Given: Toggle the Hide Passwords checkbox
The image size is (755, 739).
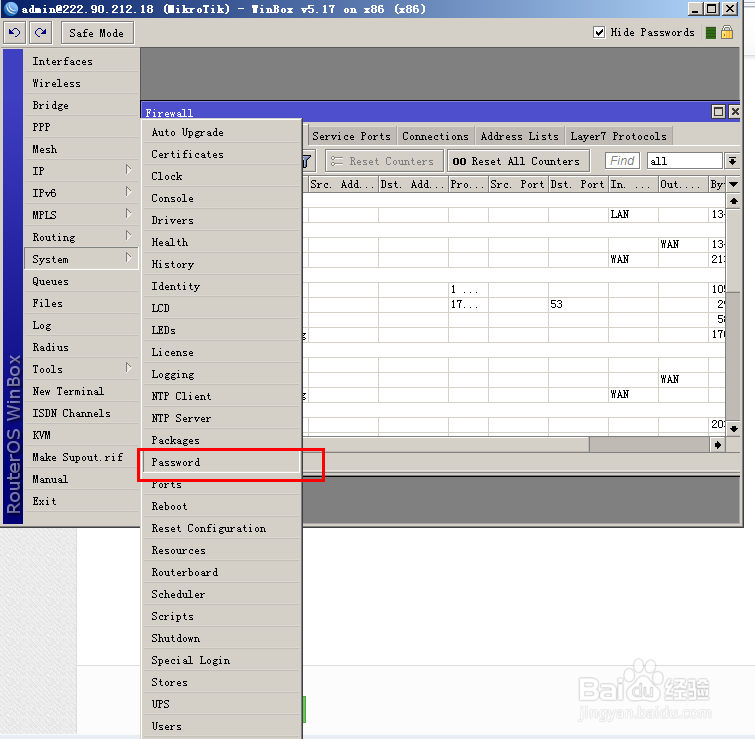Looking at the screenshot, I should (x=599, y=32).
